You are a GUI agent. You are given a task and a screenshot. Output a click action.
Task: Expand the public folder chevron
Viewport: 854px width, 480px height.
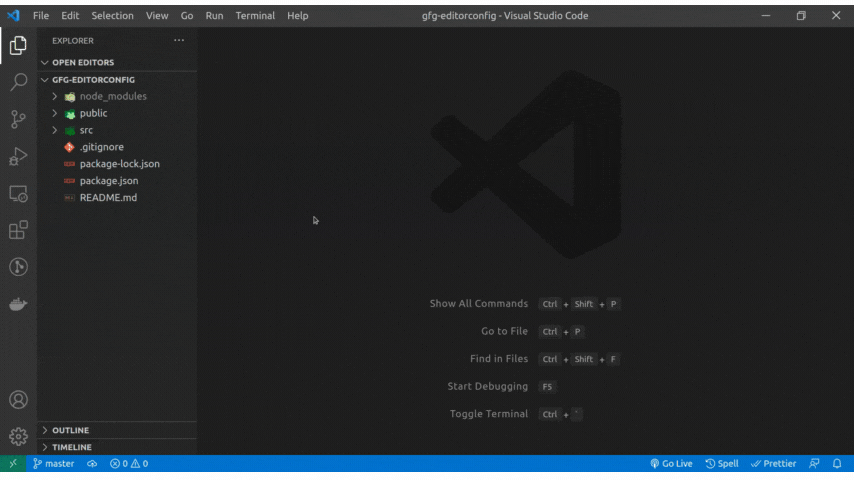(54, 113)
